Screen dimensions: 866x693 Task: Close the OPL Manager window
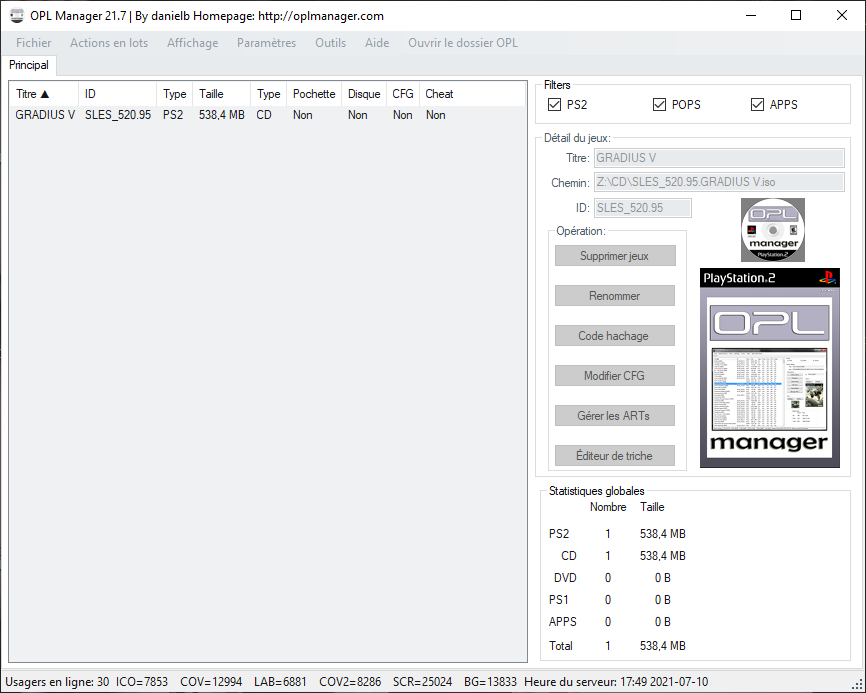(x=842, y=15)
